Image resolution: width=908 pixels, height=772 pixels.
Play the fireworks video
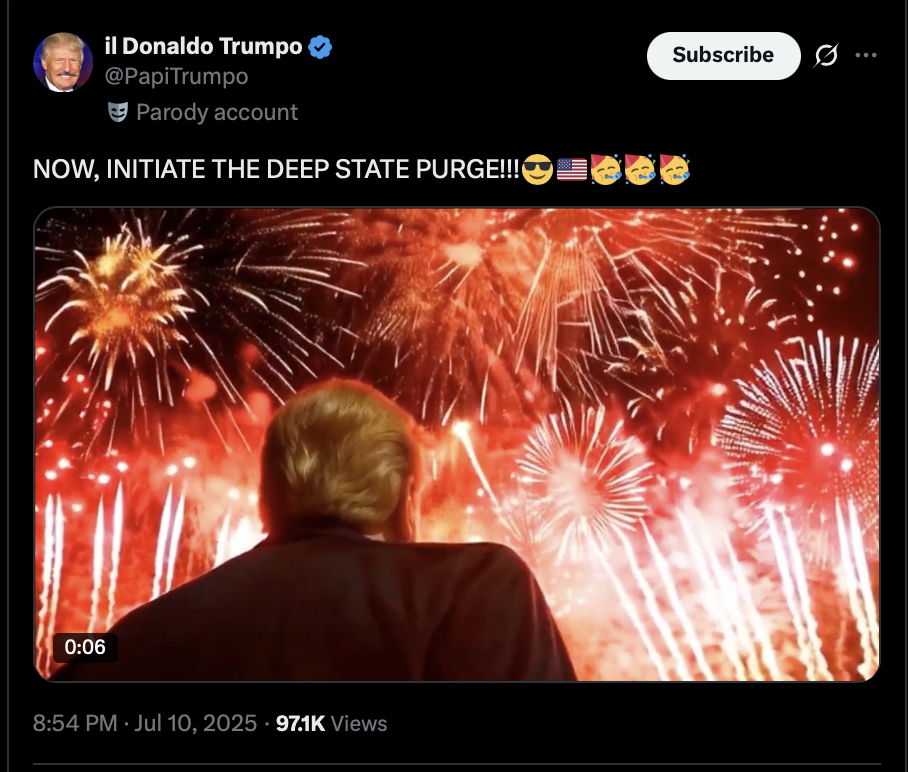(x=457, y=444)
